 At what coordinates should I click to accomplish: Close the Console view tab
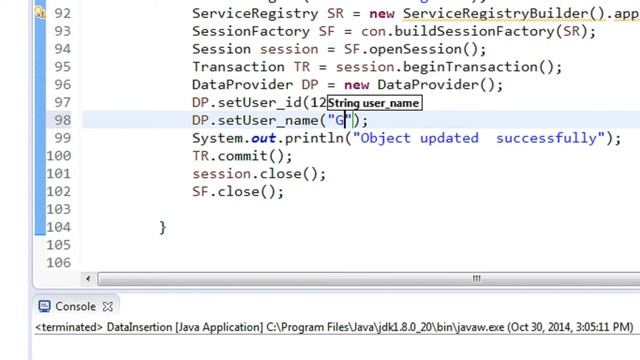[108, 307]
